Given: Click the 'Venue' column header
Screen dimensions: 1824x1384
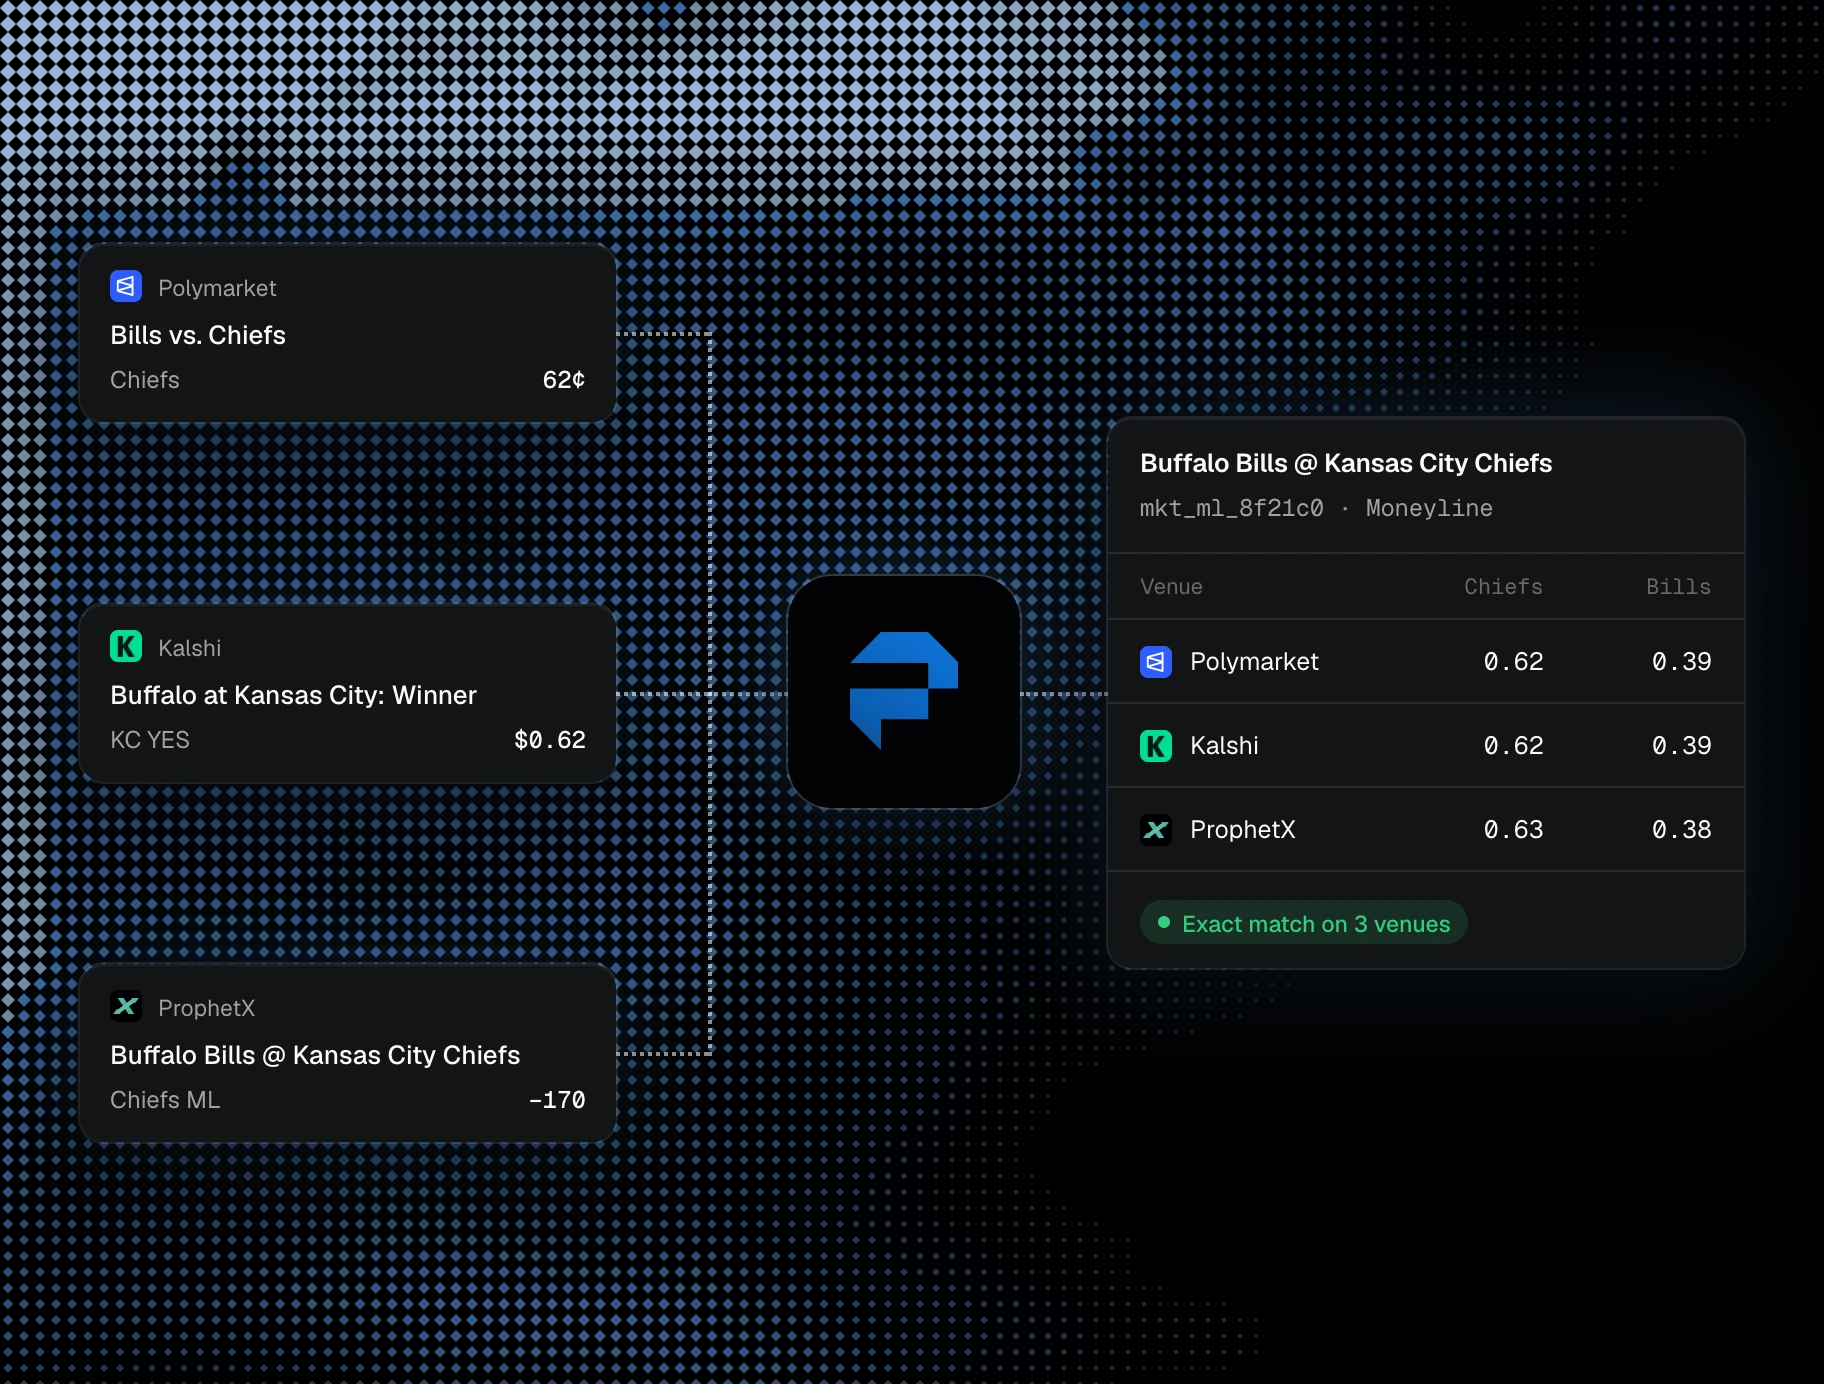Looking at the screenshot, I should point(1171,587).
